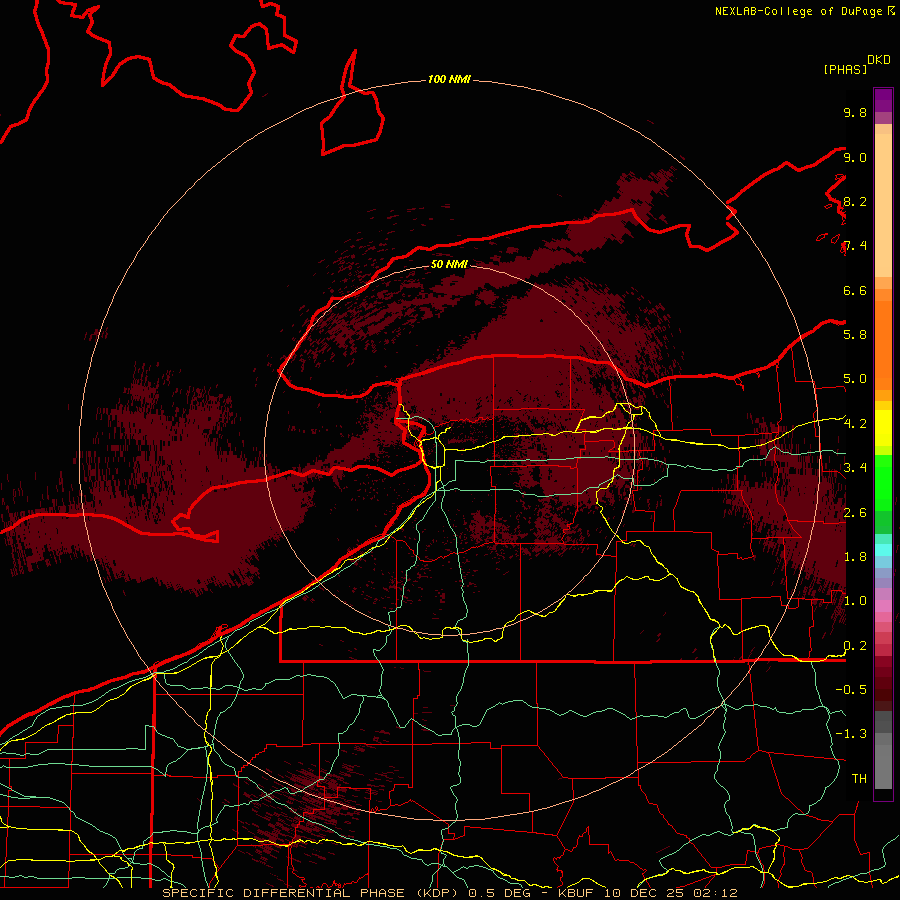Click the 1.0 value on color scale

pos(855,600)
